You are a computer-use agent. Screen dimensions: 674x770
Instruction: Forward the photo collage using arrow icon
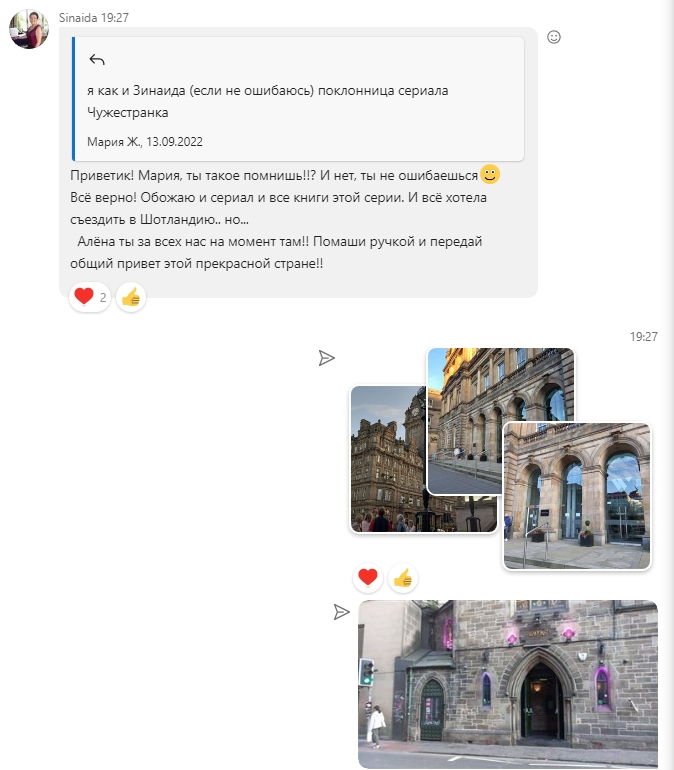326,358
